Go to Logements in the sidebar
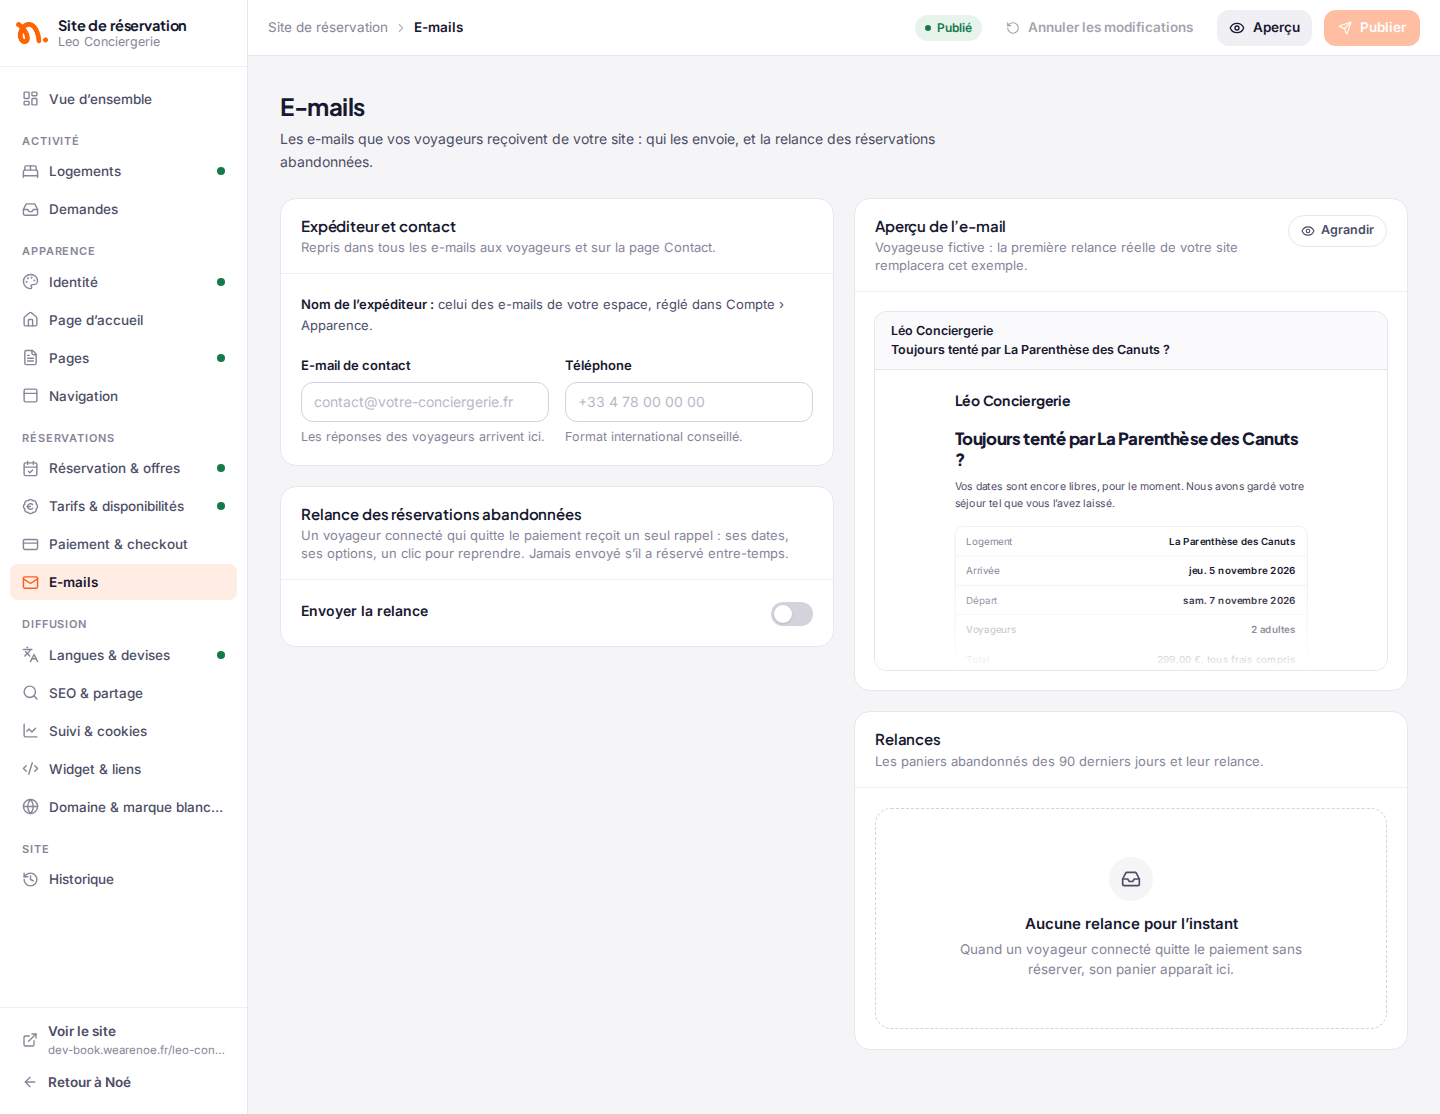Screen dimensions: 1440x1114 tap(123, 171)
